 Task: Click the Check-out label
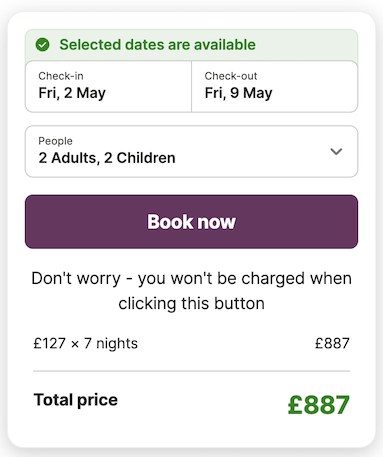click(x=231, y=76)
